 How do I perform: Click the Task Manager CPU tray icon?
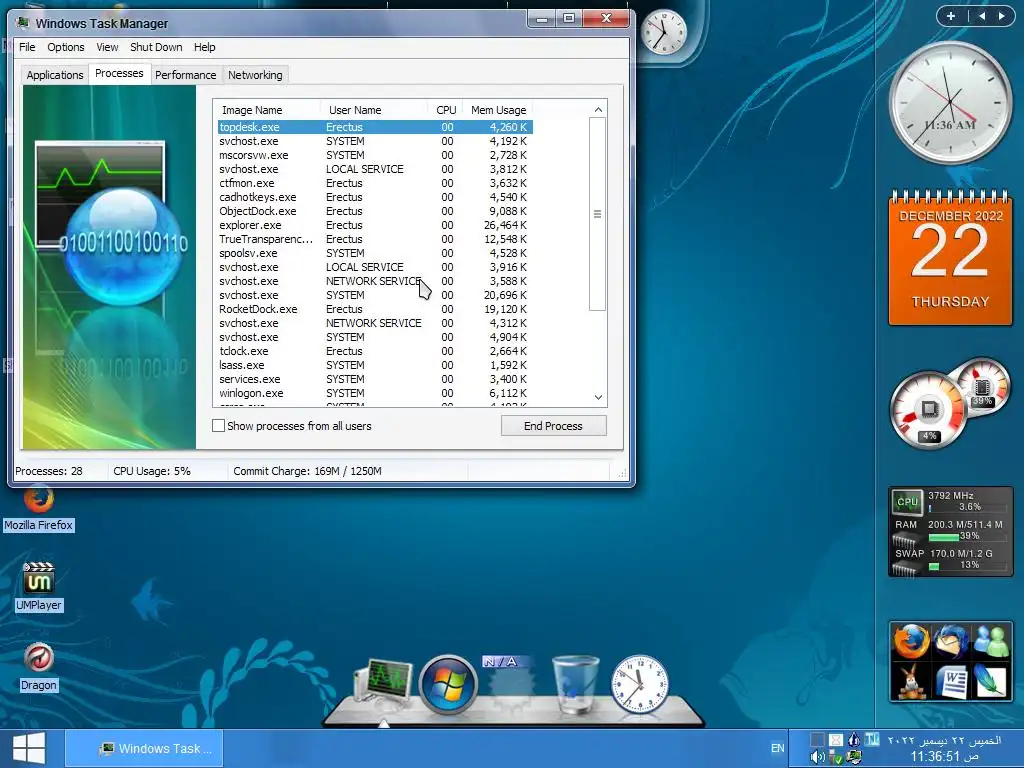tap(854, 758)
